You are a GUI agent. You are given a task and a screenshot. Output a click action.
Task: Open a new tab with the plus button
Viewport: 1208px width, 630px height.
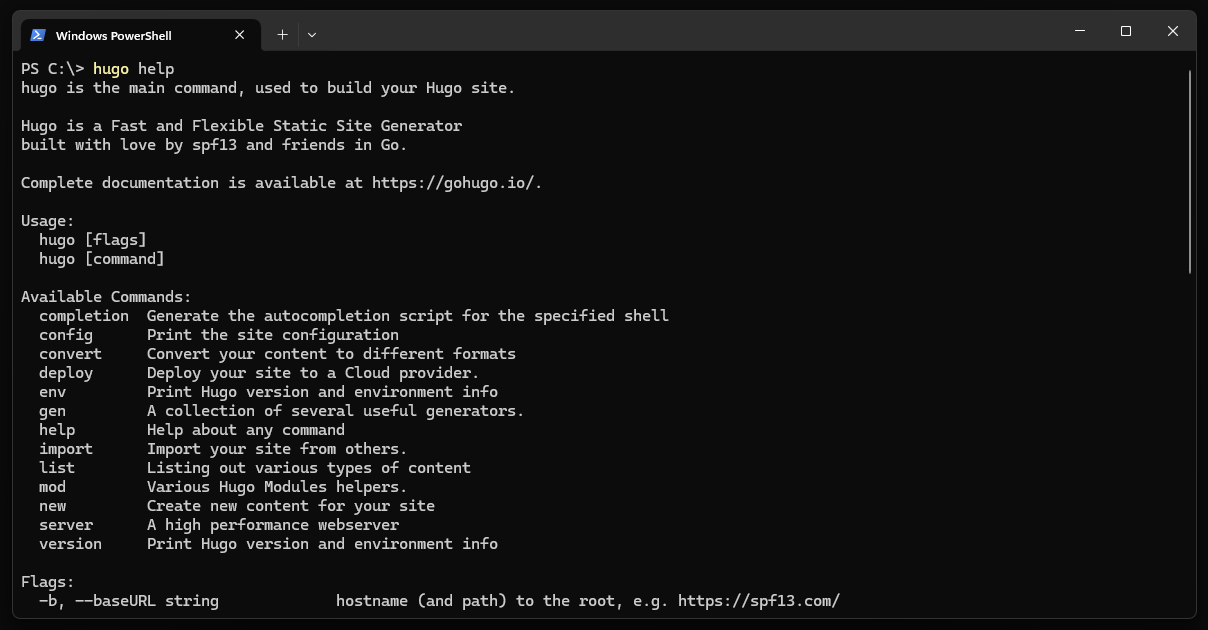point(282,35)
